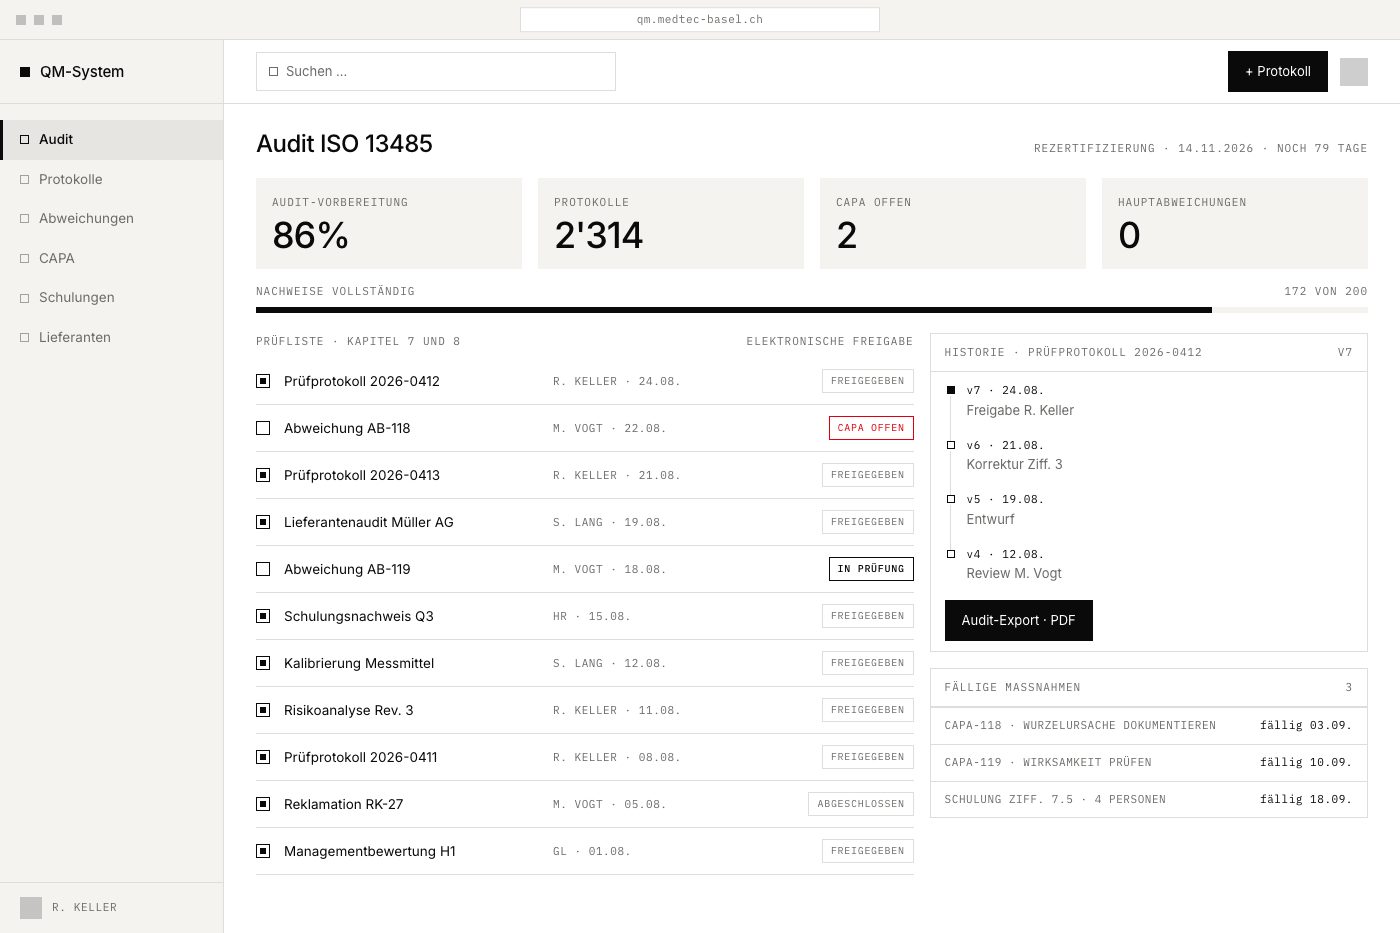Click into the Suchen search field
Image resolution: width=1400 pixels, height=933 pixels.
[436, 72]
